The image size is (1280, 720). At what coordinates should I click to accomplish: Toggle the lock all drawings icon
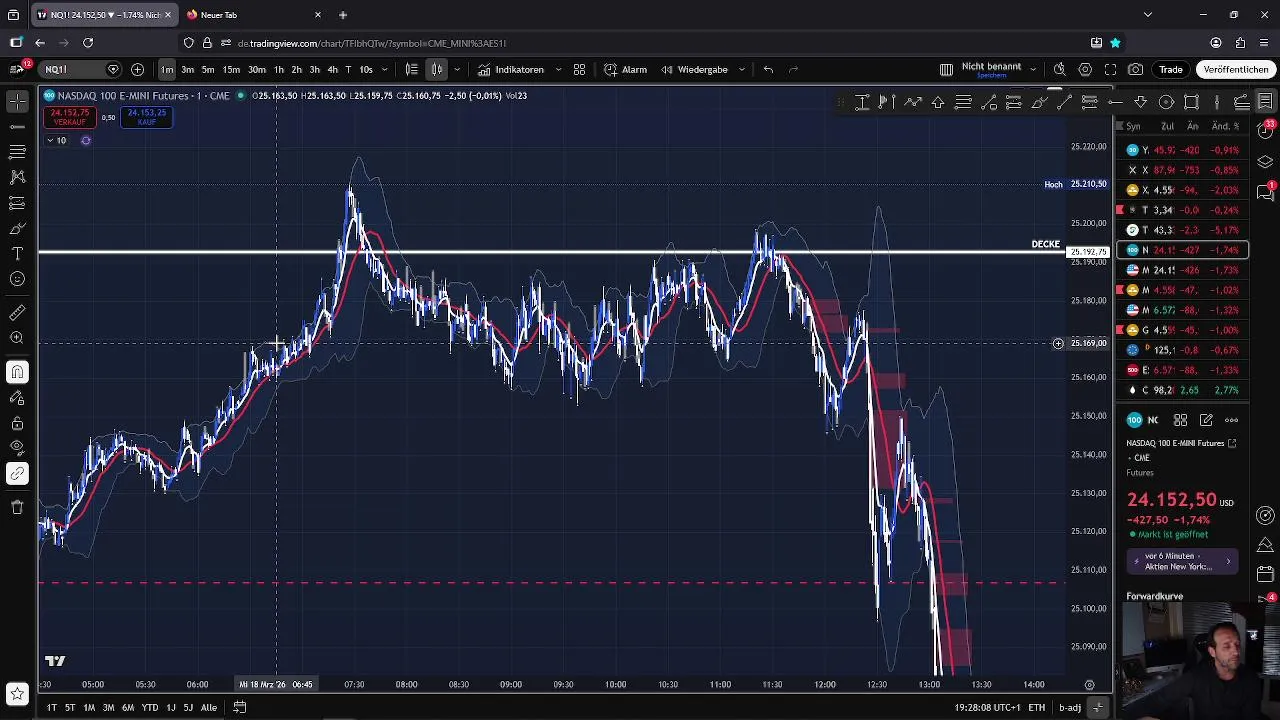(17, 423)
